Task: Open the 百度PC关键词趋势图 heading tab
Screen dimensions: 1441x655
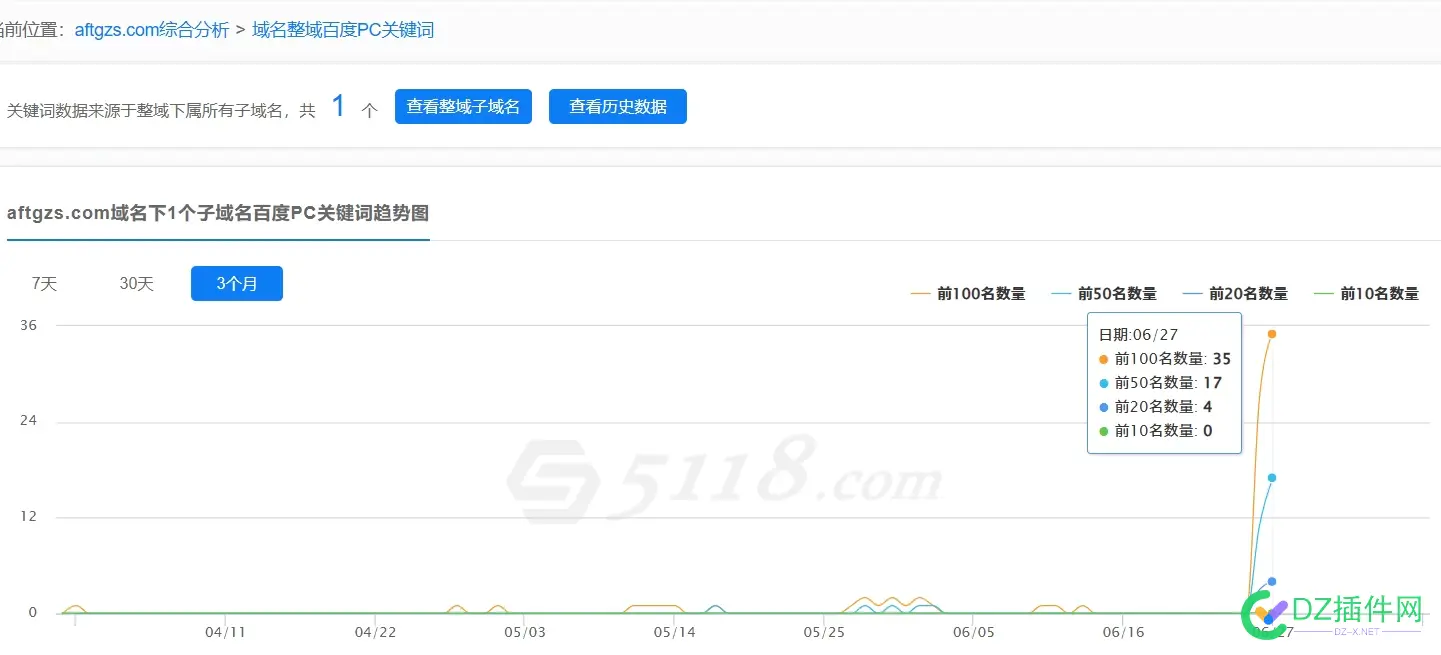Action: (x=218, y=213)
